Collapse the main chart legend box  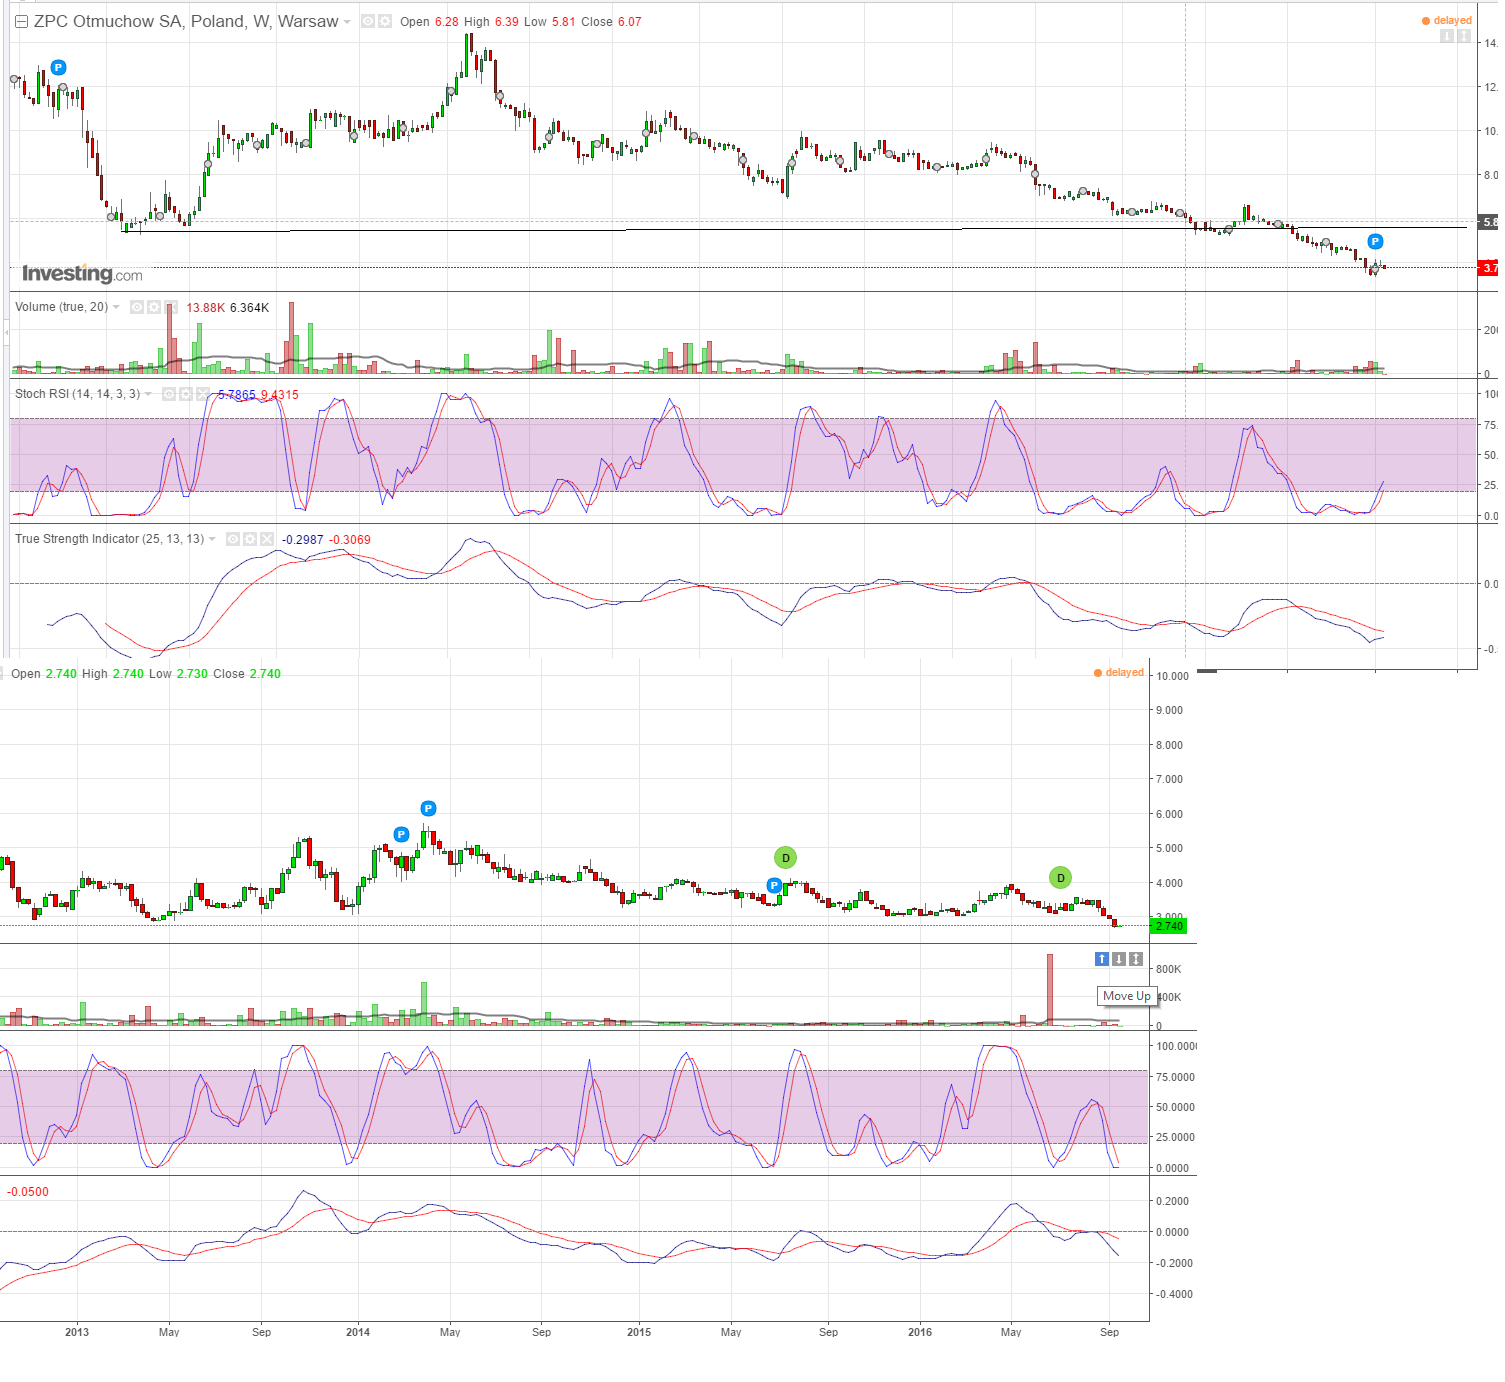coord(21,21)
